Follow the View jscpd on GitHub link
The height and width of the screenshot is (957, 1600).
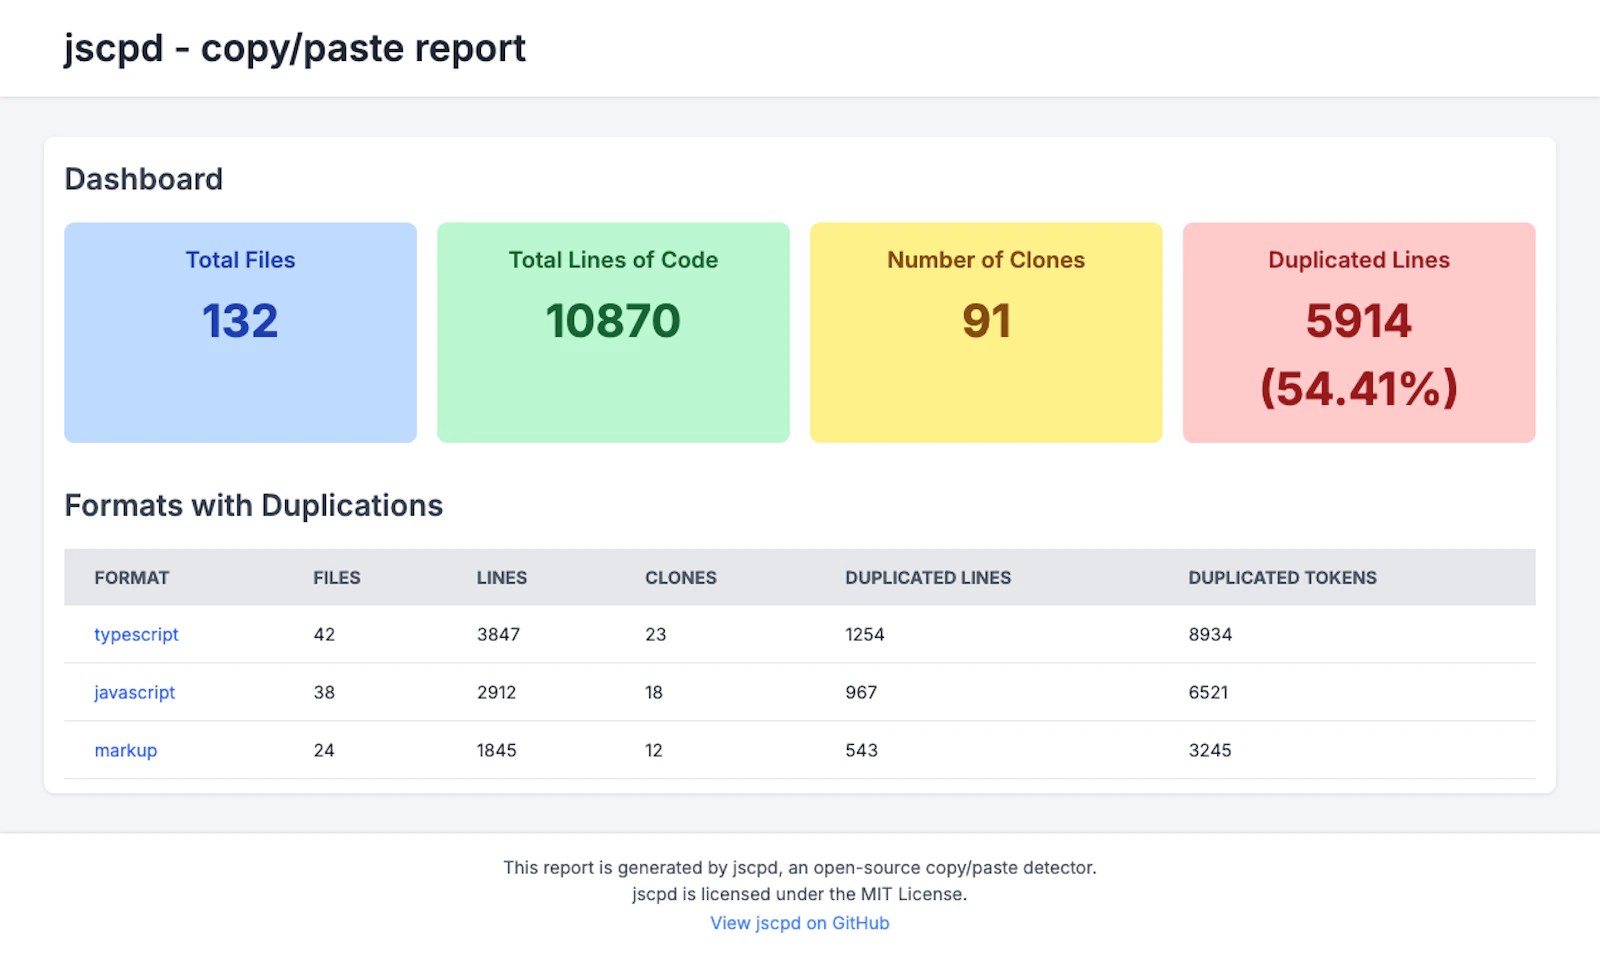pos(799,922)
